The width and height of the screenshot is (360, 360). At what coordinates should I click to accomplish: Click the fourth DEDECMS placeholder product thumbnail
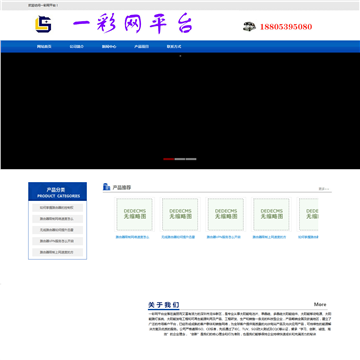pyautogui.click(x=271, y=214)
